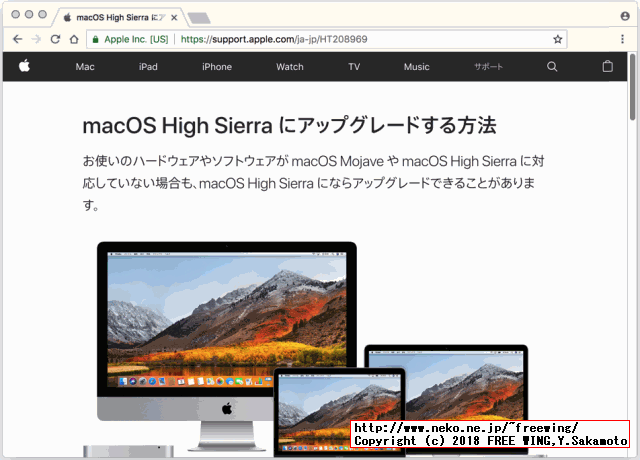Open the browser home page
The image size is (640, 460).
point(74,39)
